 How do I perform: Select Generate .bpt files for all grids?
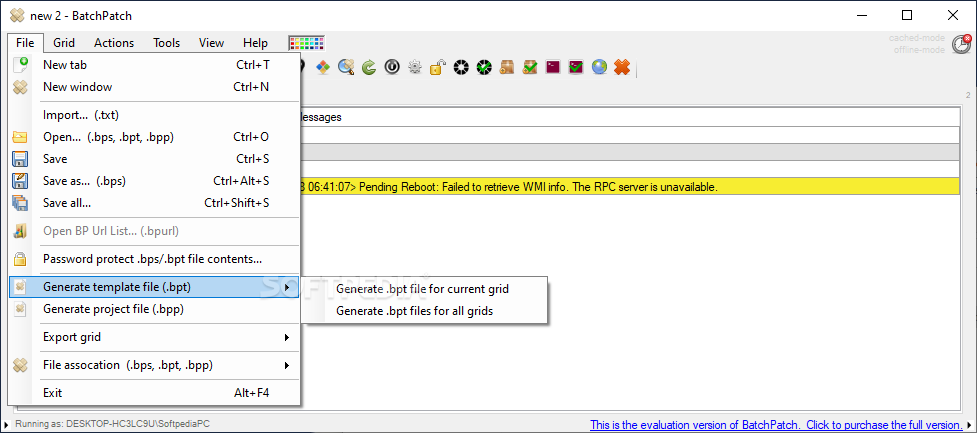tap(424, 310)
